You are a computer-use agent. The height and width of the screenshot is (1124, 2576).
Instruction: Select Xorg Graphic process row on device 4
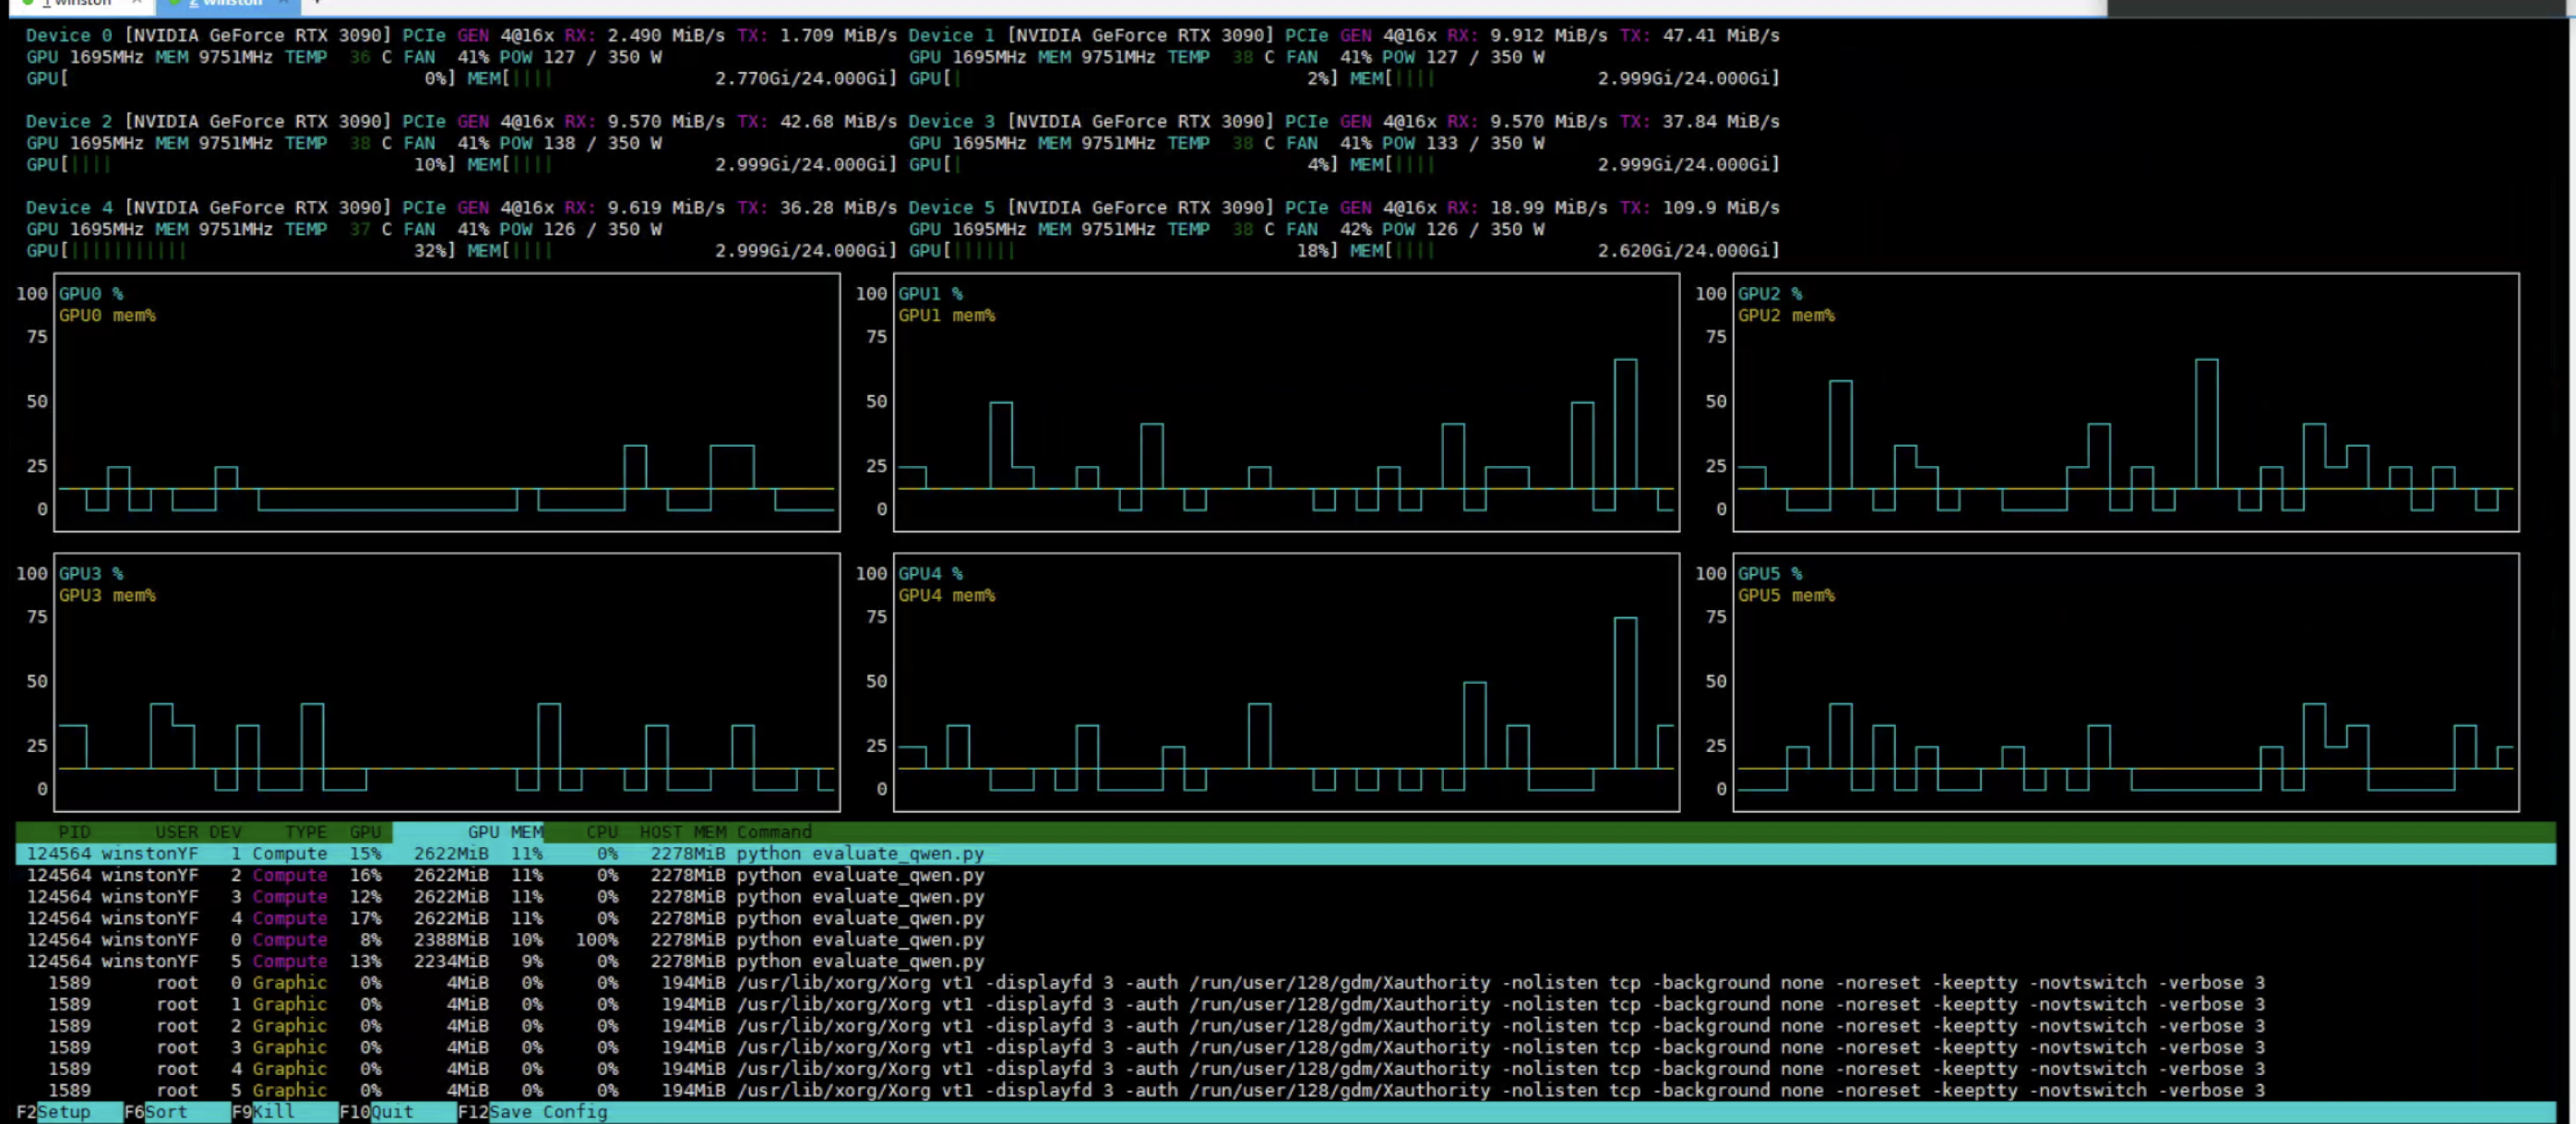[1285, 1069]
